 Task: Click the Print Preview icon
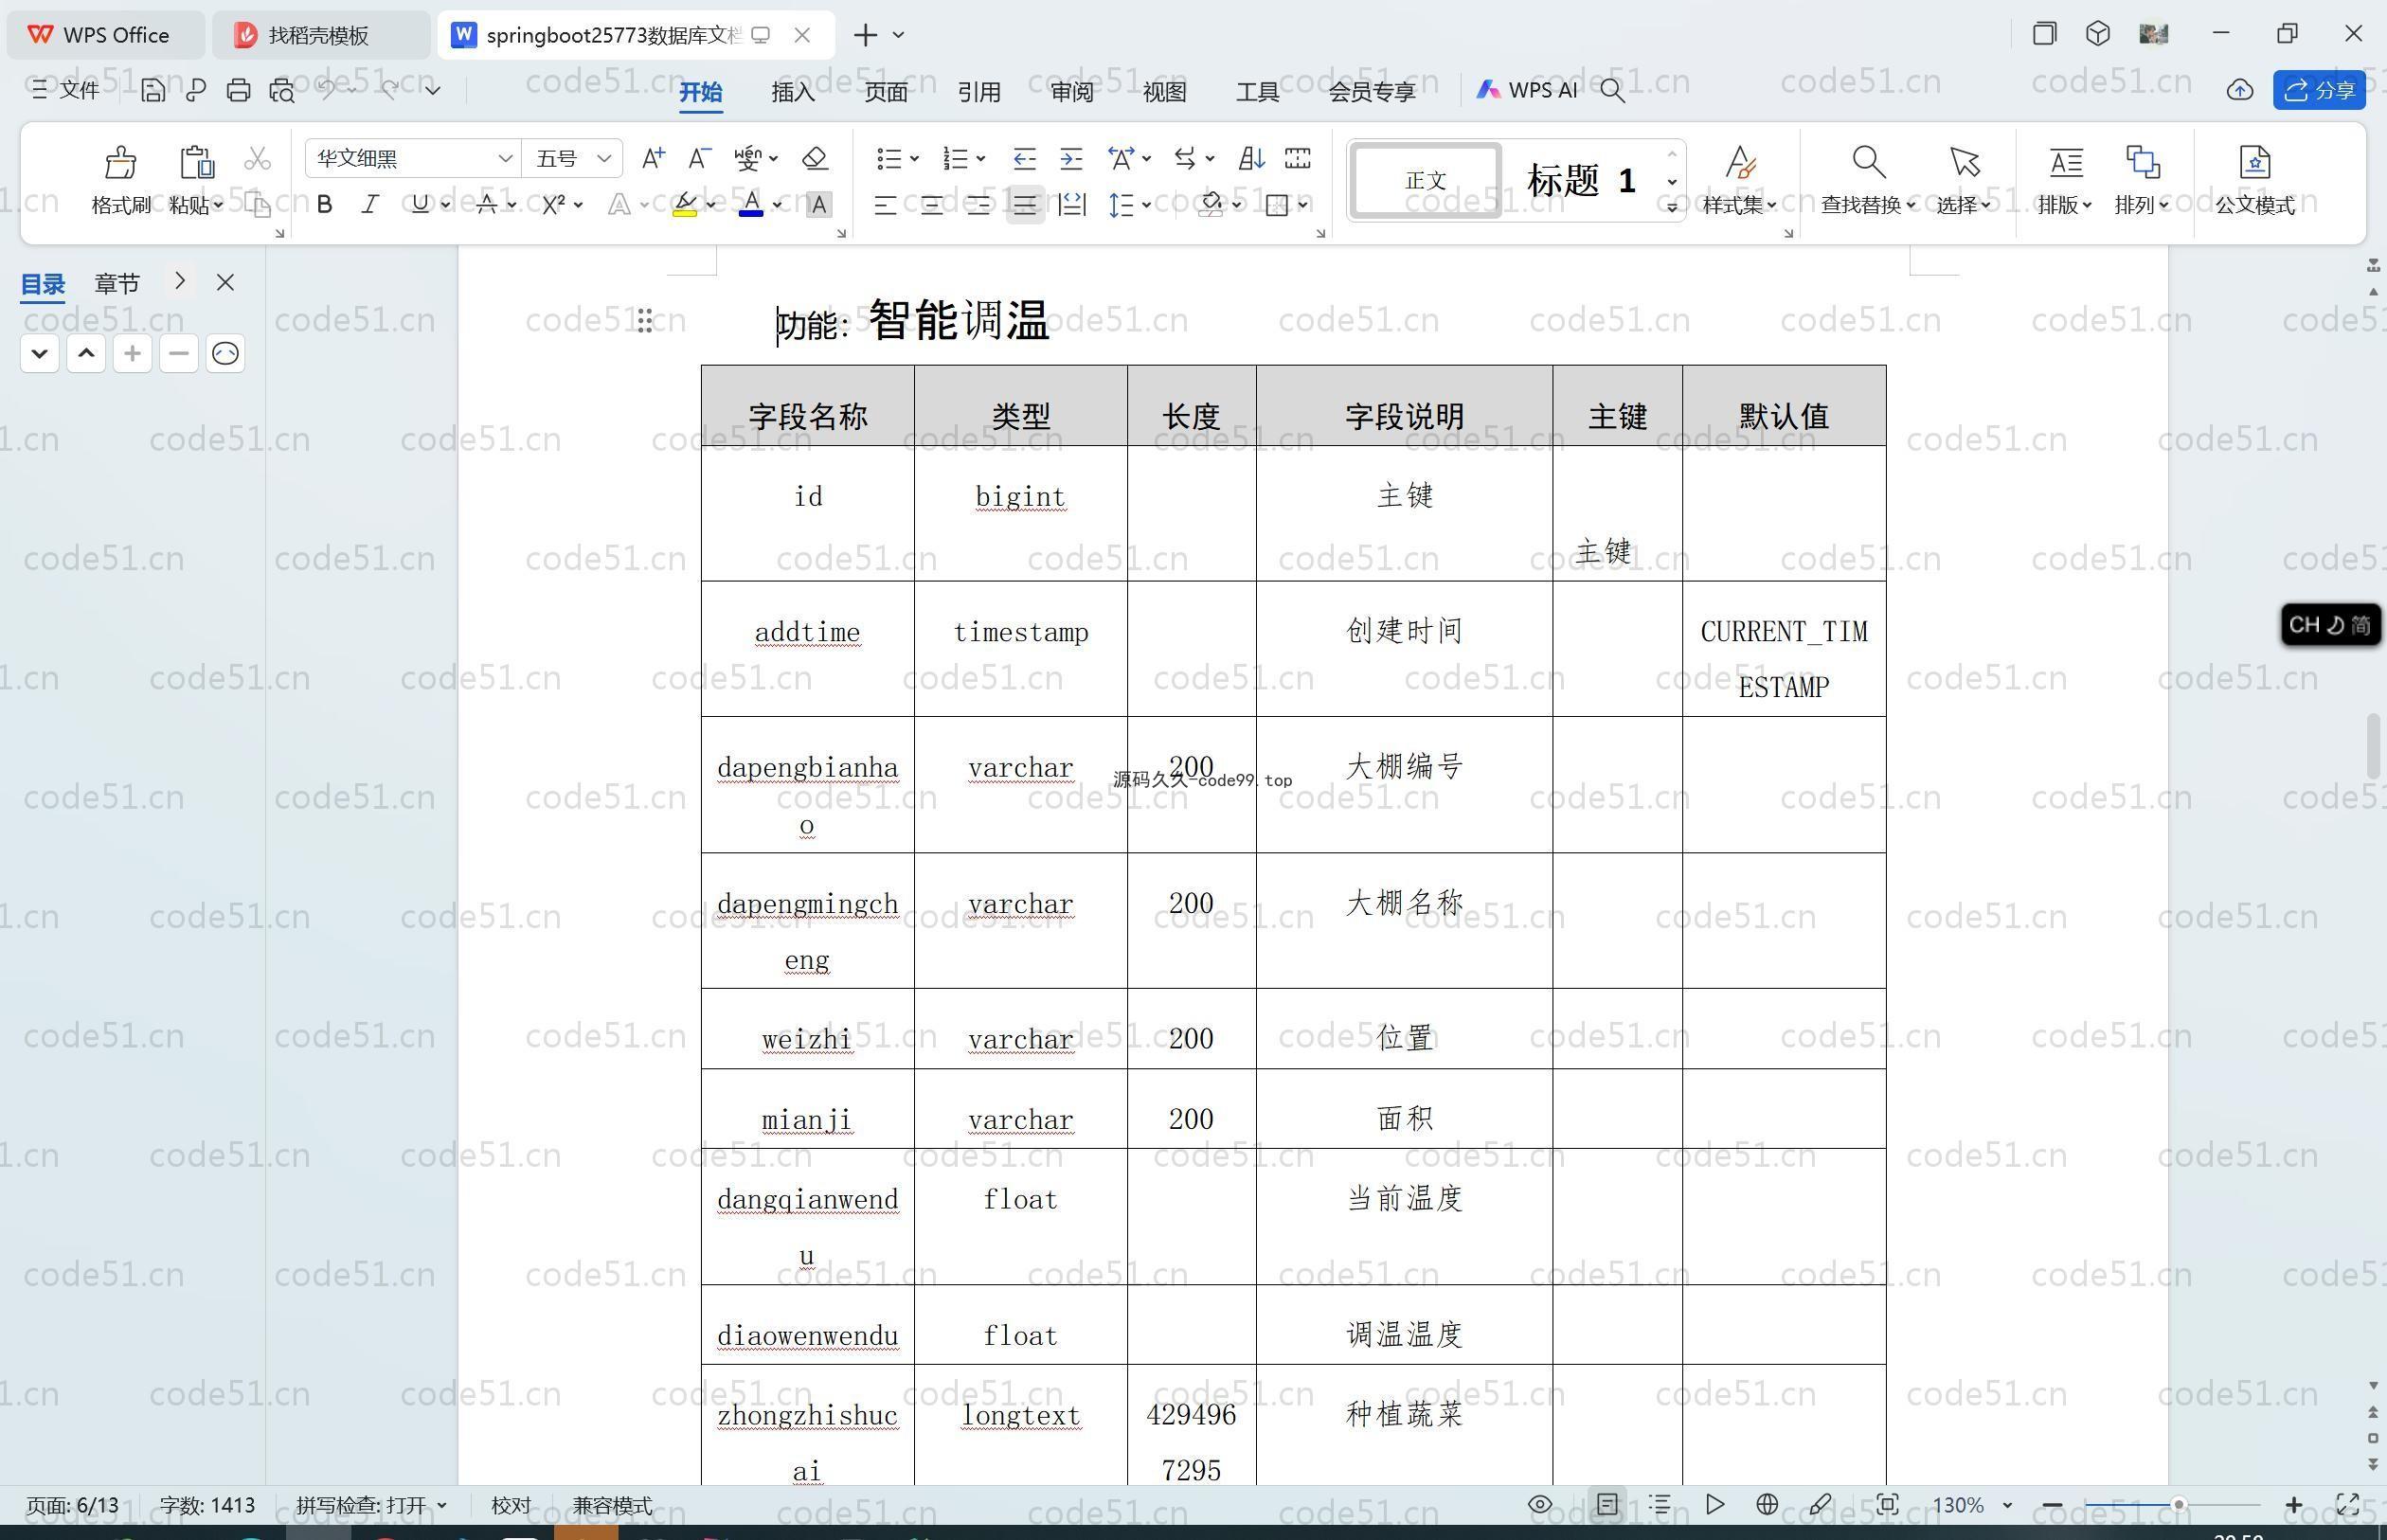coord(282,90)
